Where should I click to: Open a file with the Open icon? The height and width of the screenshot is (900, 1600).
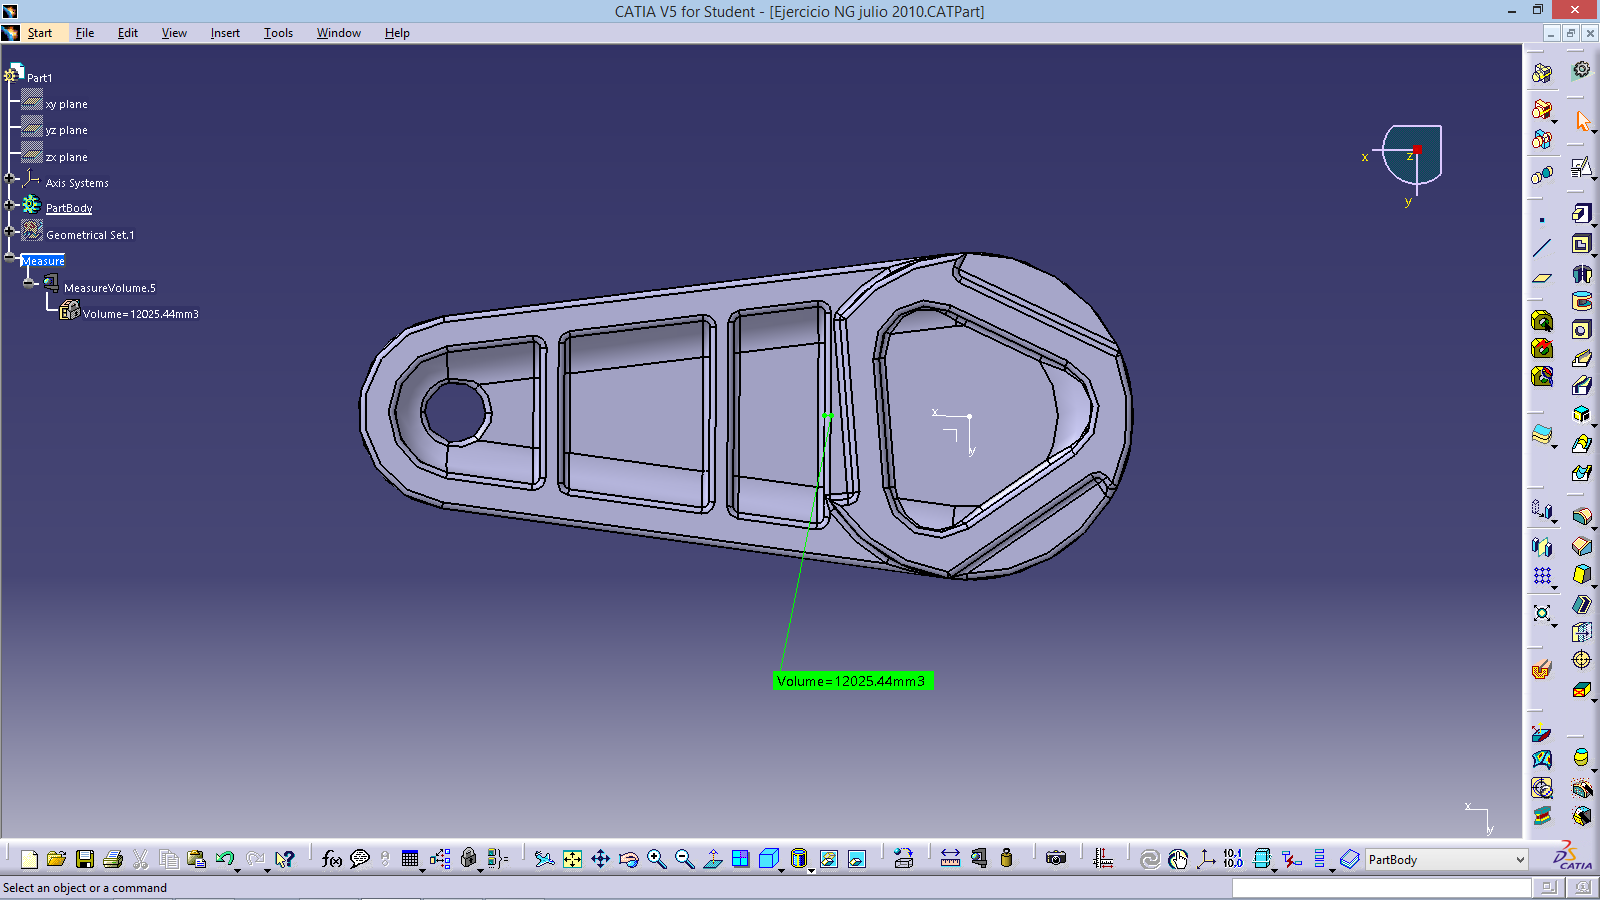click(x=57, y=859)
